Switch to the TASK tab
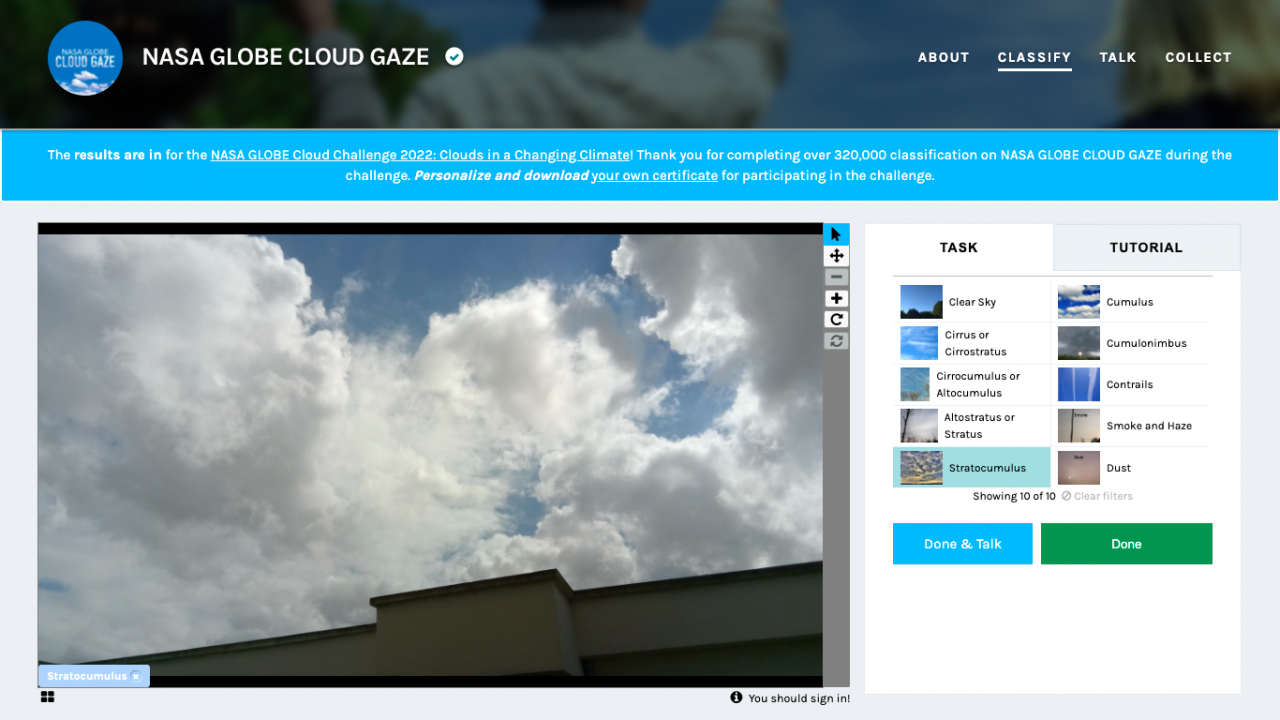 959,247
